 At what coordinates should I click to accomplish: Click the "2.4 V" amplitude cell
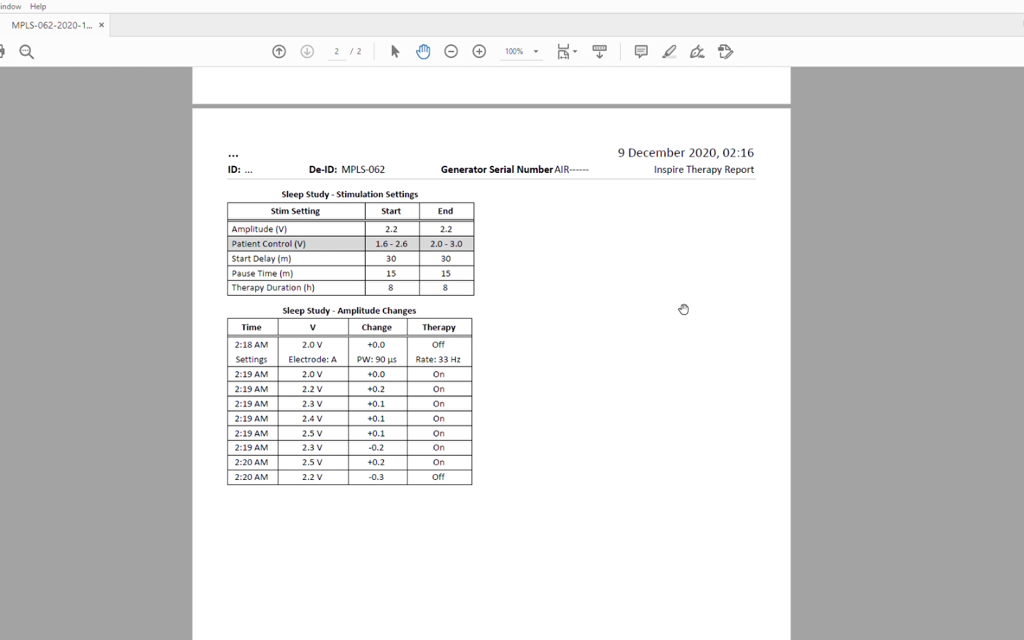coord(312,419)
